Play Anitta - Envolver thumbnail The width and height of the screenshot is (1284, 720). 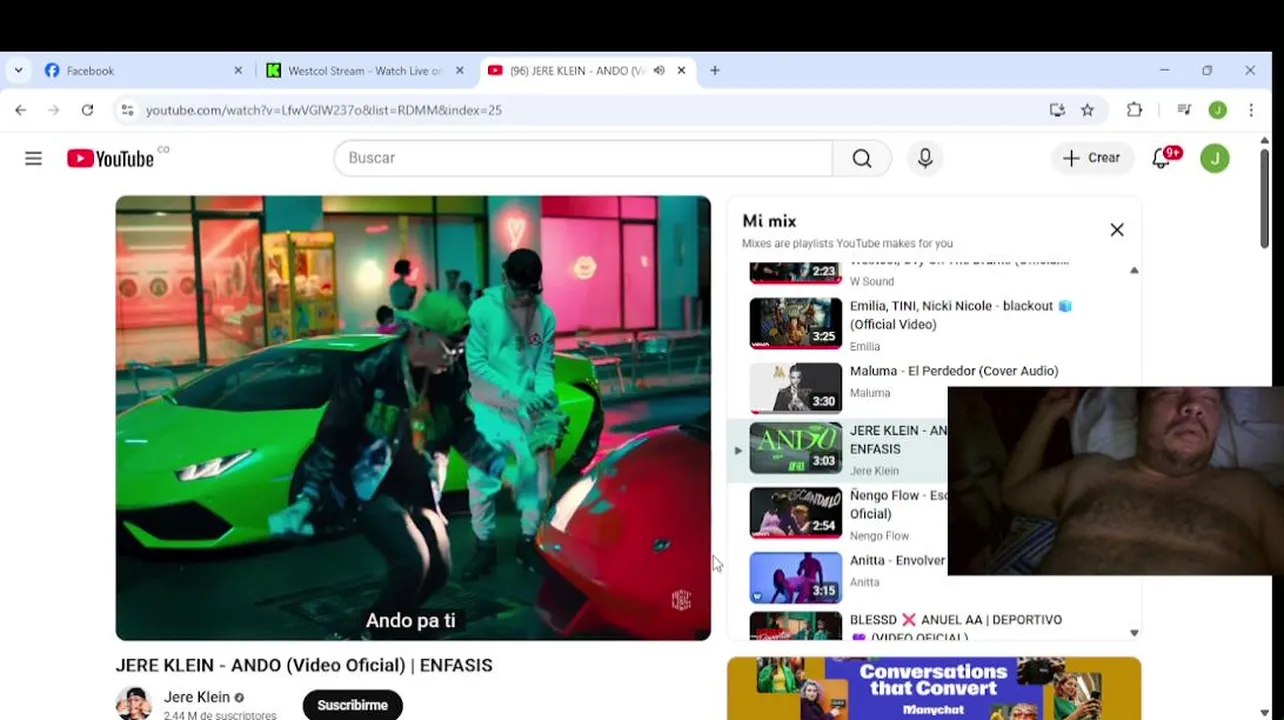[x=796, y=577]
